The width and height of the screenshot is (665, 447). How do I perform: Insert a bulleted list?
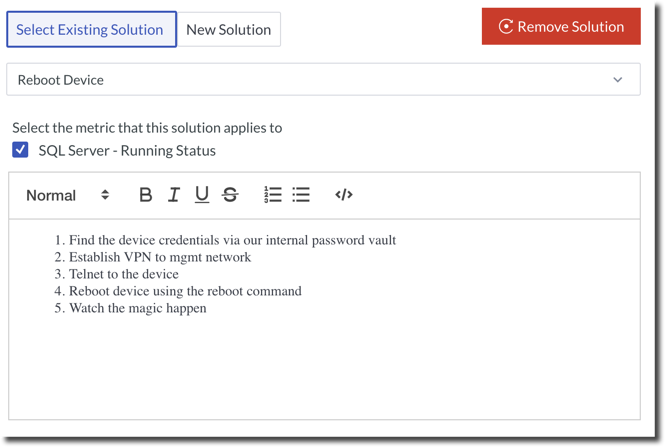[301, 195]
